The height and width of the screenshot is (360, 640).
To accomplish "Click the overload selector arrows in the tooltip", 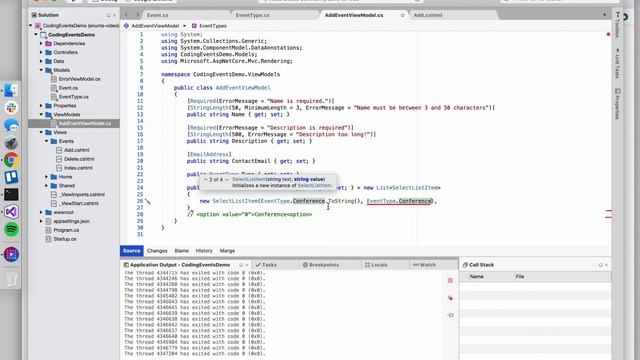I will tap(216, 180).
